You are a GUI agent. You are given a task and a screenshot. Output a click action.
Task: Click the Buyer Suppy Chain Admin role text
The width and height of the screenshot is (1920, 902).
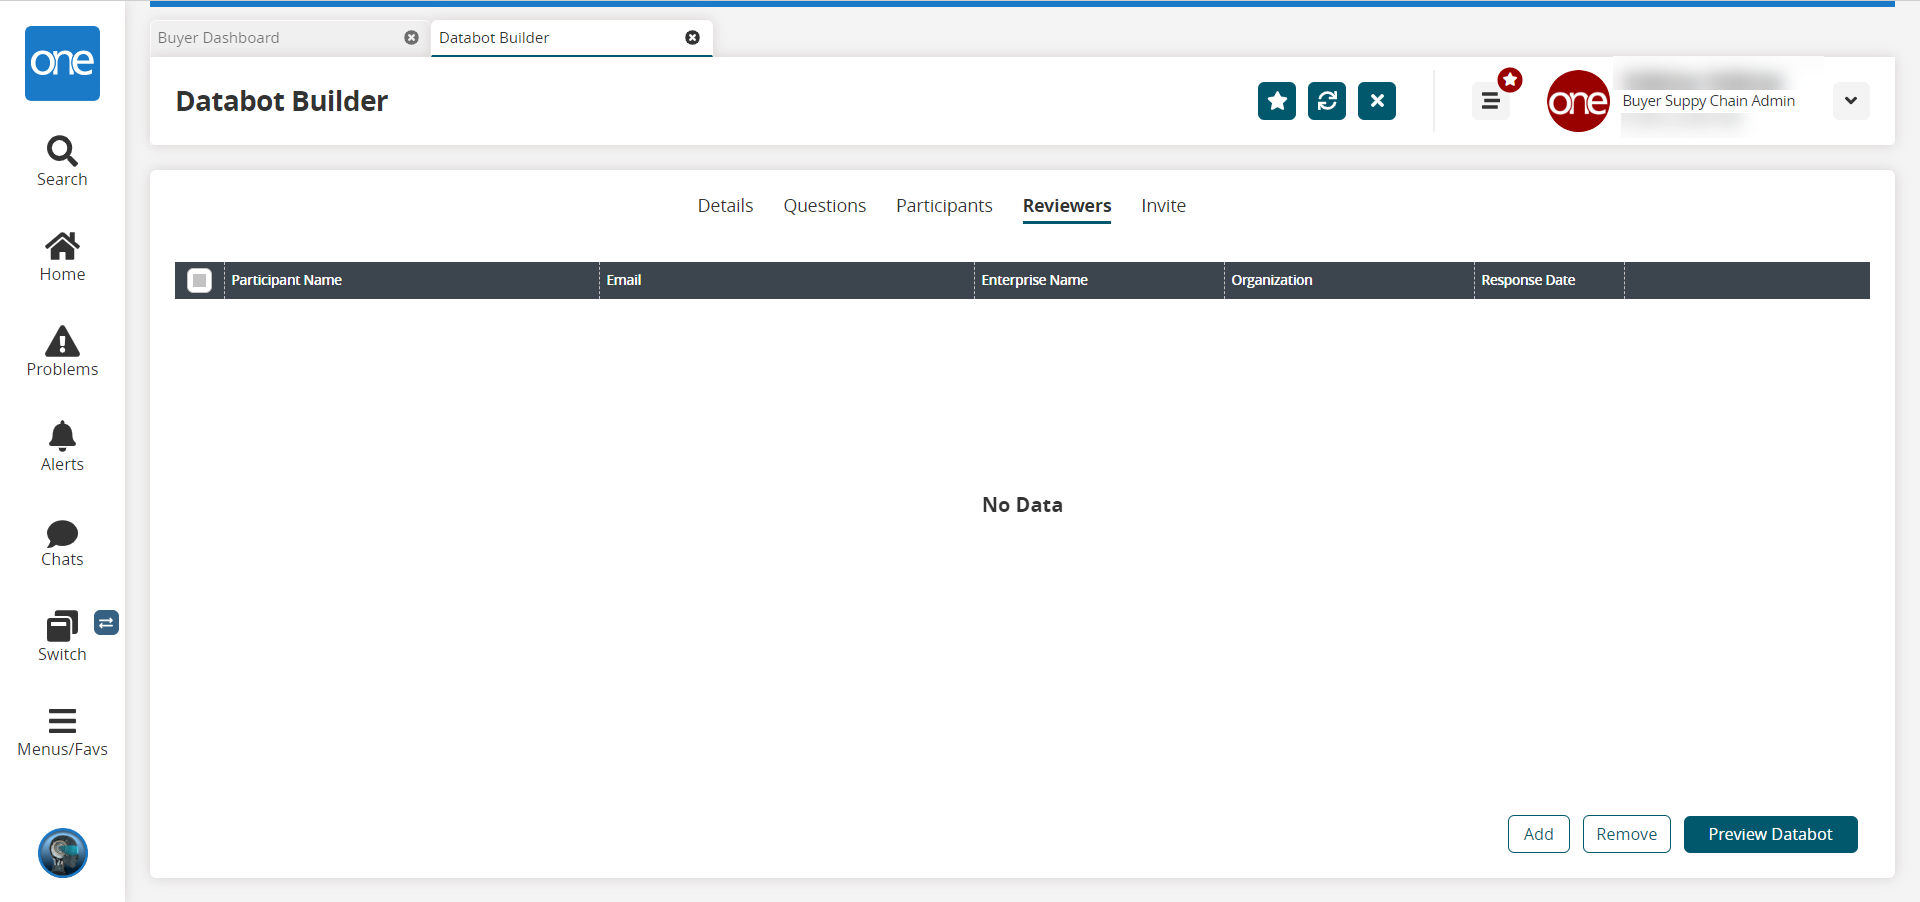coord(1709,101)
